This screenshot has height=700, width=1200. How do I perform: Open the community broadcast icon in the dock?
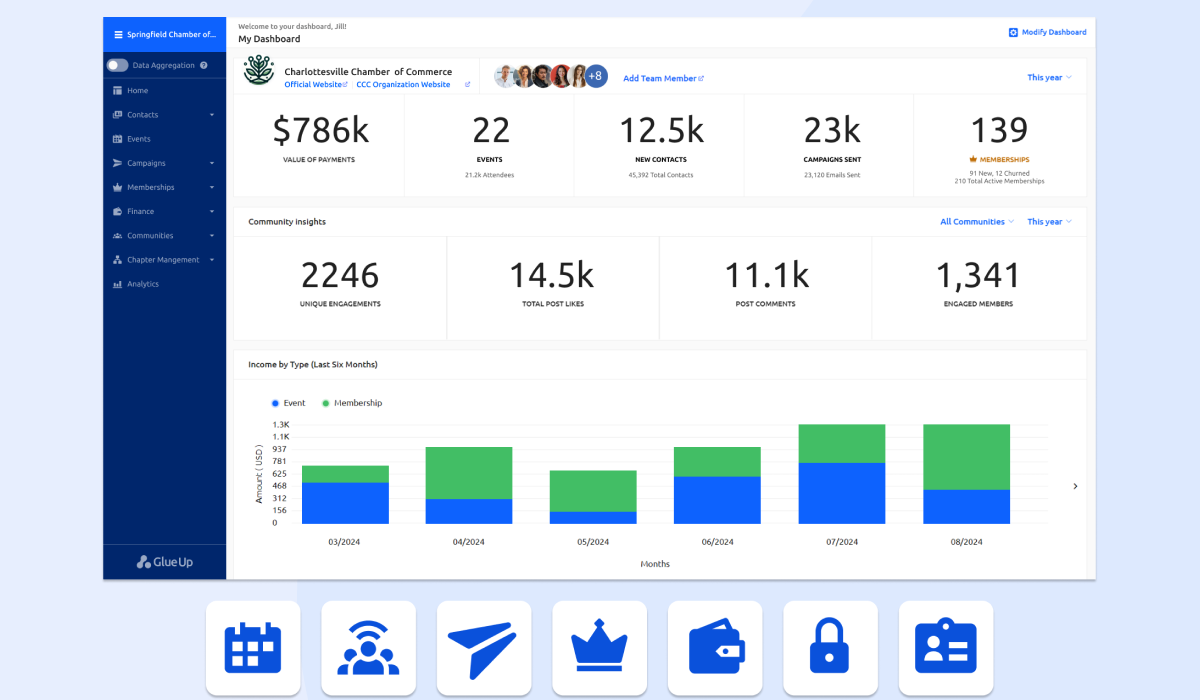368,647
